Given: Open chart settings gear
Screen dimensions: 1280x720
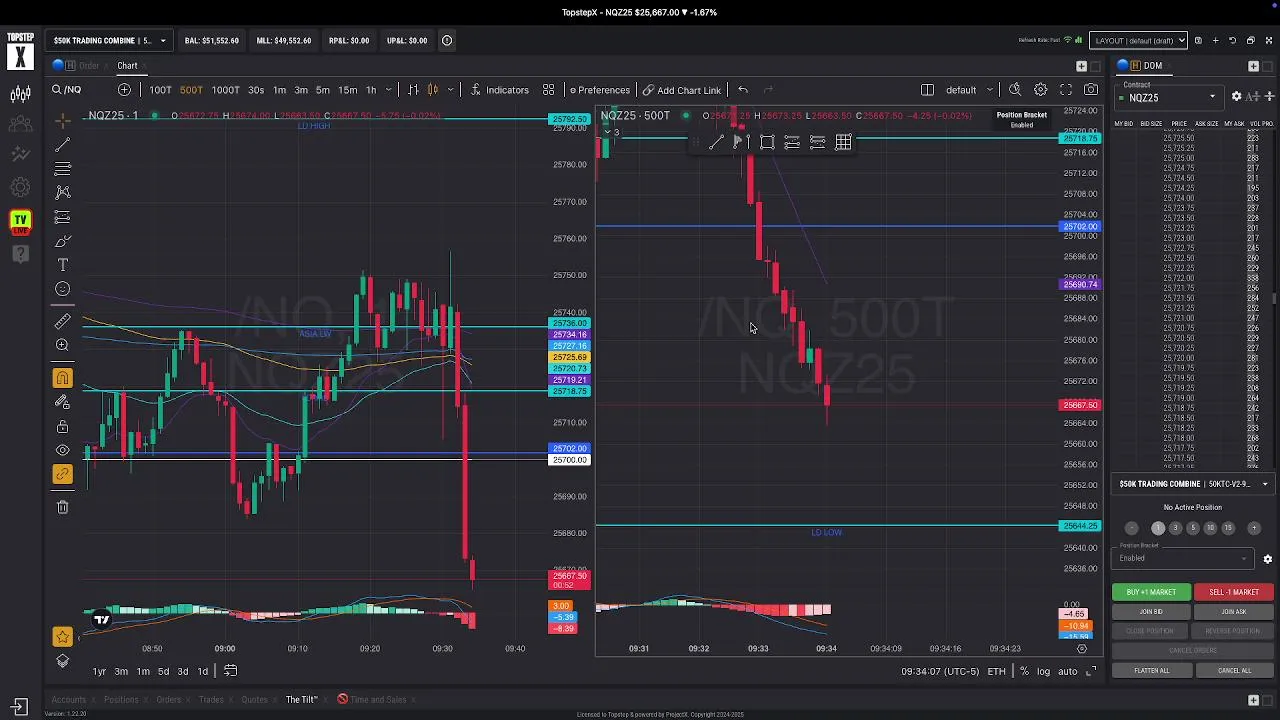Looking at the screenshot, I should click(x=1041, y=90).
